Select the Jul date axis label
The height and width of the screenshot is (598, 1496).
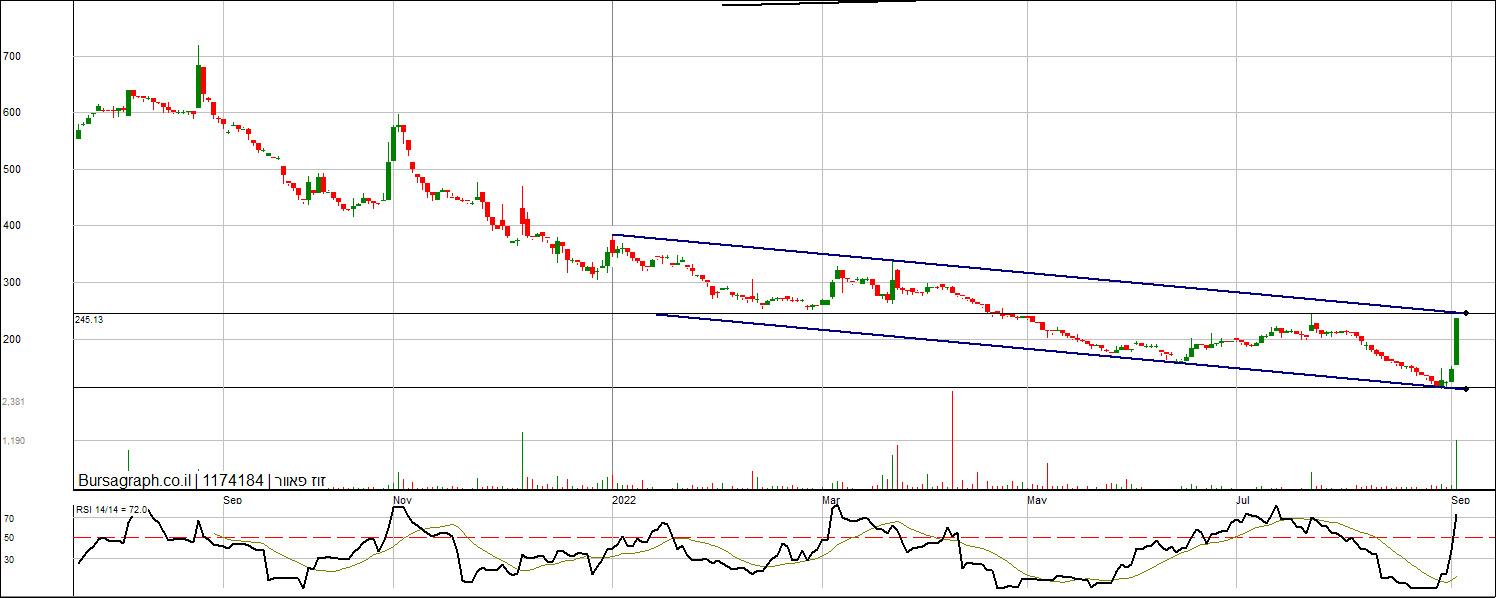pyautogui.click(x=1244, y=499)
